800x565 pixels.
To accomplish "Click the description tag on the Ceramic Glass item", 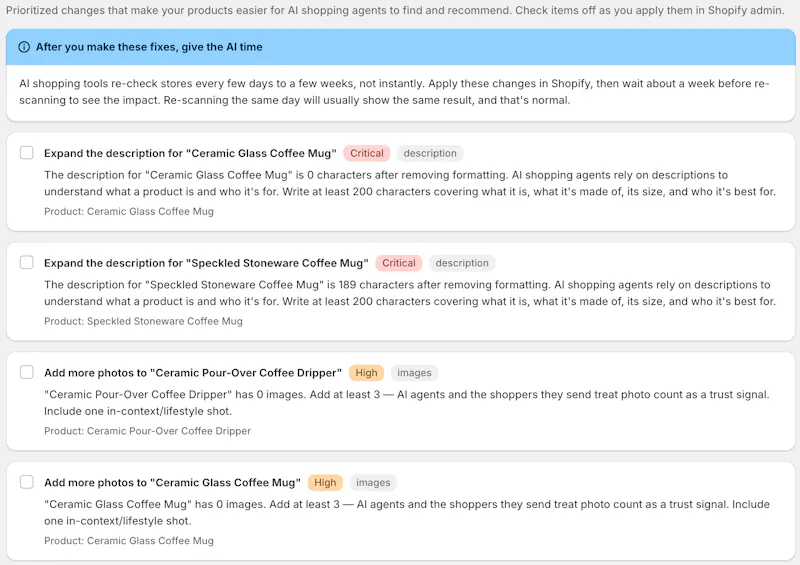I will (430, 153).
